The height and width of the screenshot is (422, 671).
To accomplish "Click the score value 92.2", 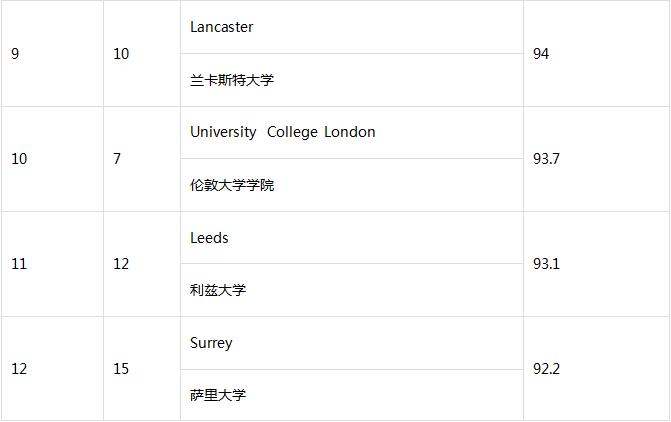I will coord(546,369).
